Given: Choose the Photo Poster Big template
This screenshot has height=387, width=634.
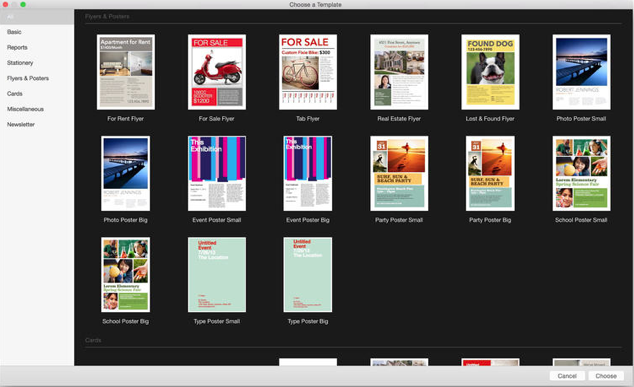Looking at the screenshot, I should click(125, 173).
